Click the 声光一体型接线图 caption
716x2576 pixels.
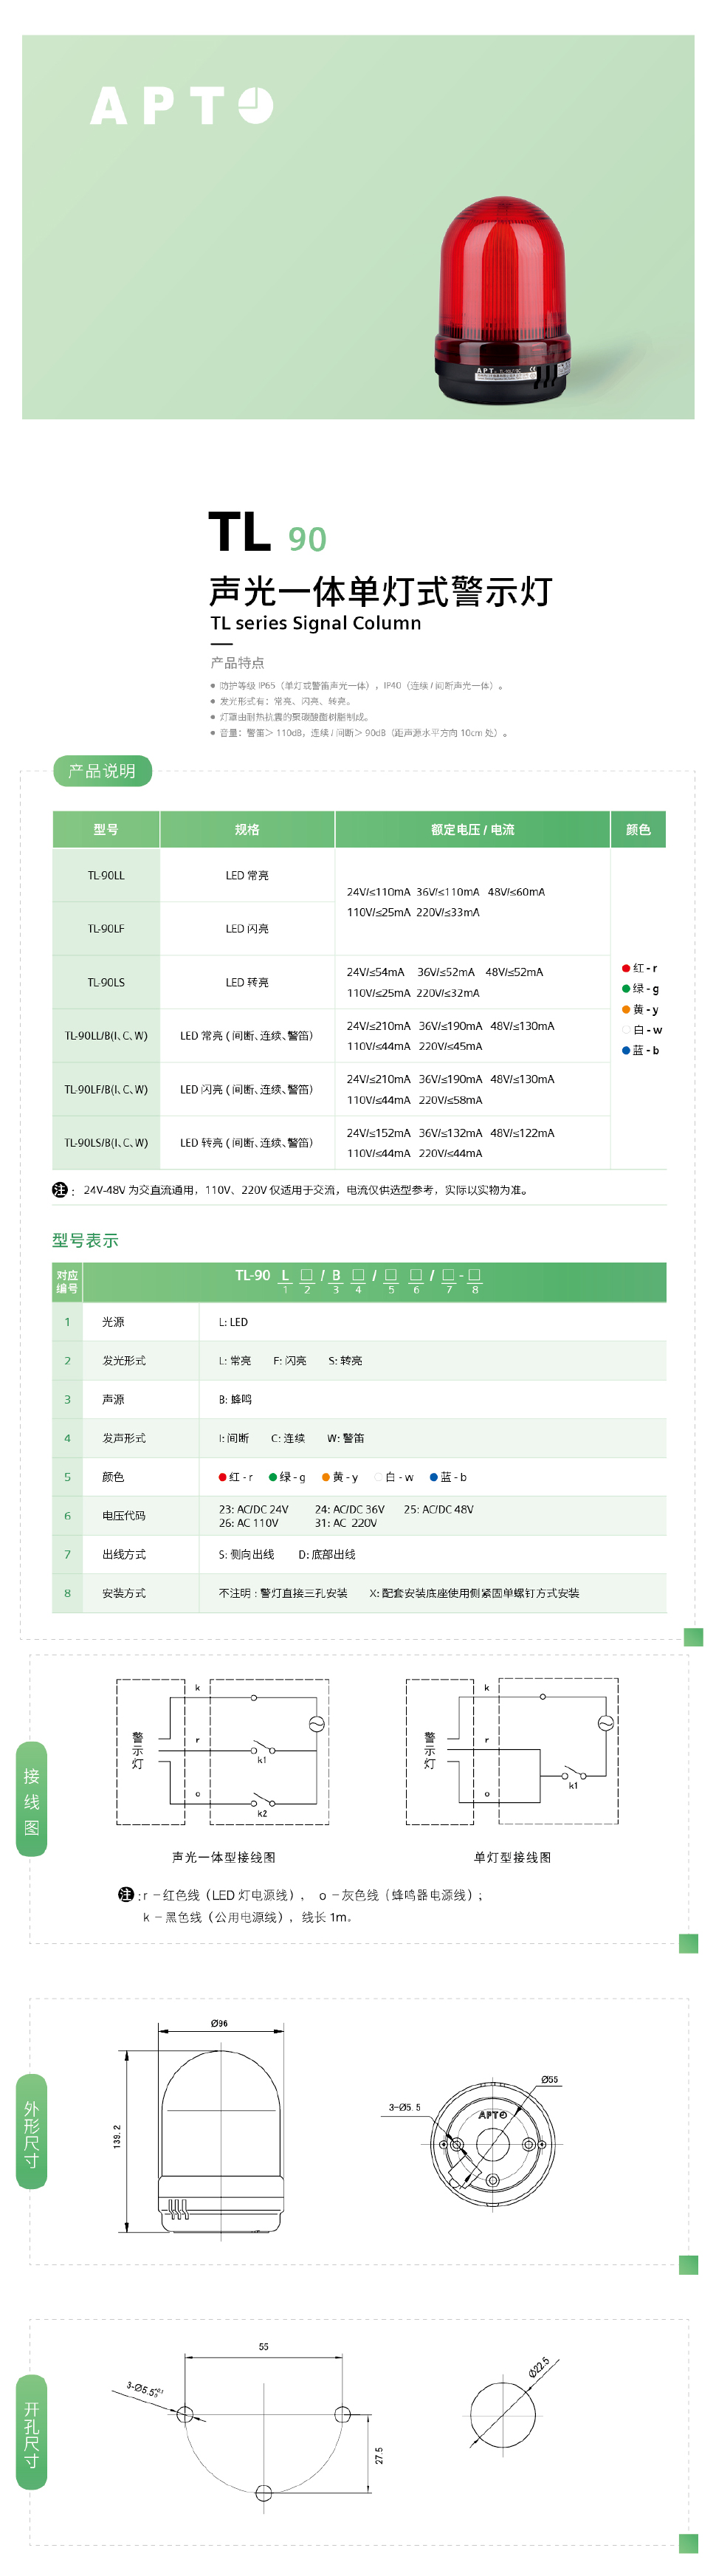(x=223, y=1857)
